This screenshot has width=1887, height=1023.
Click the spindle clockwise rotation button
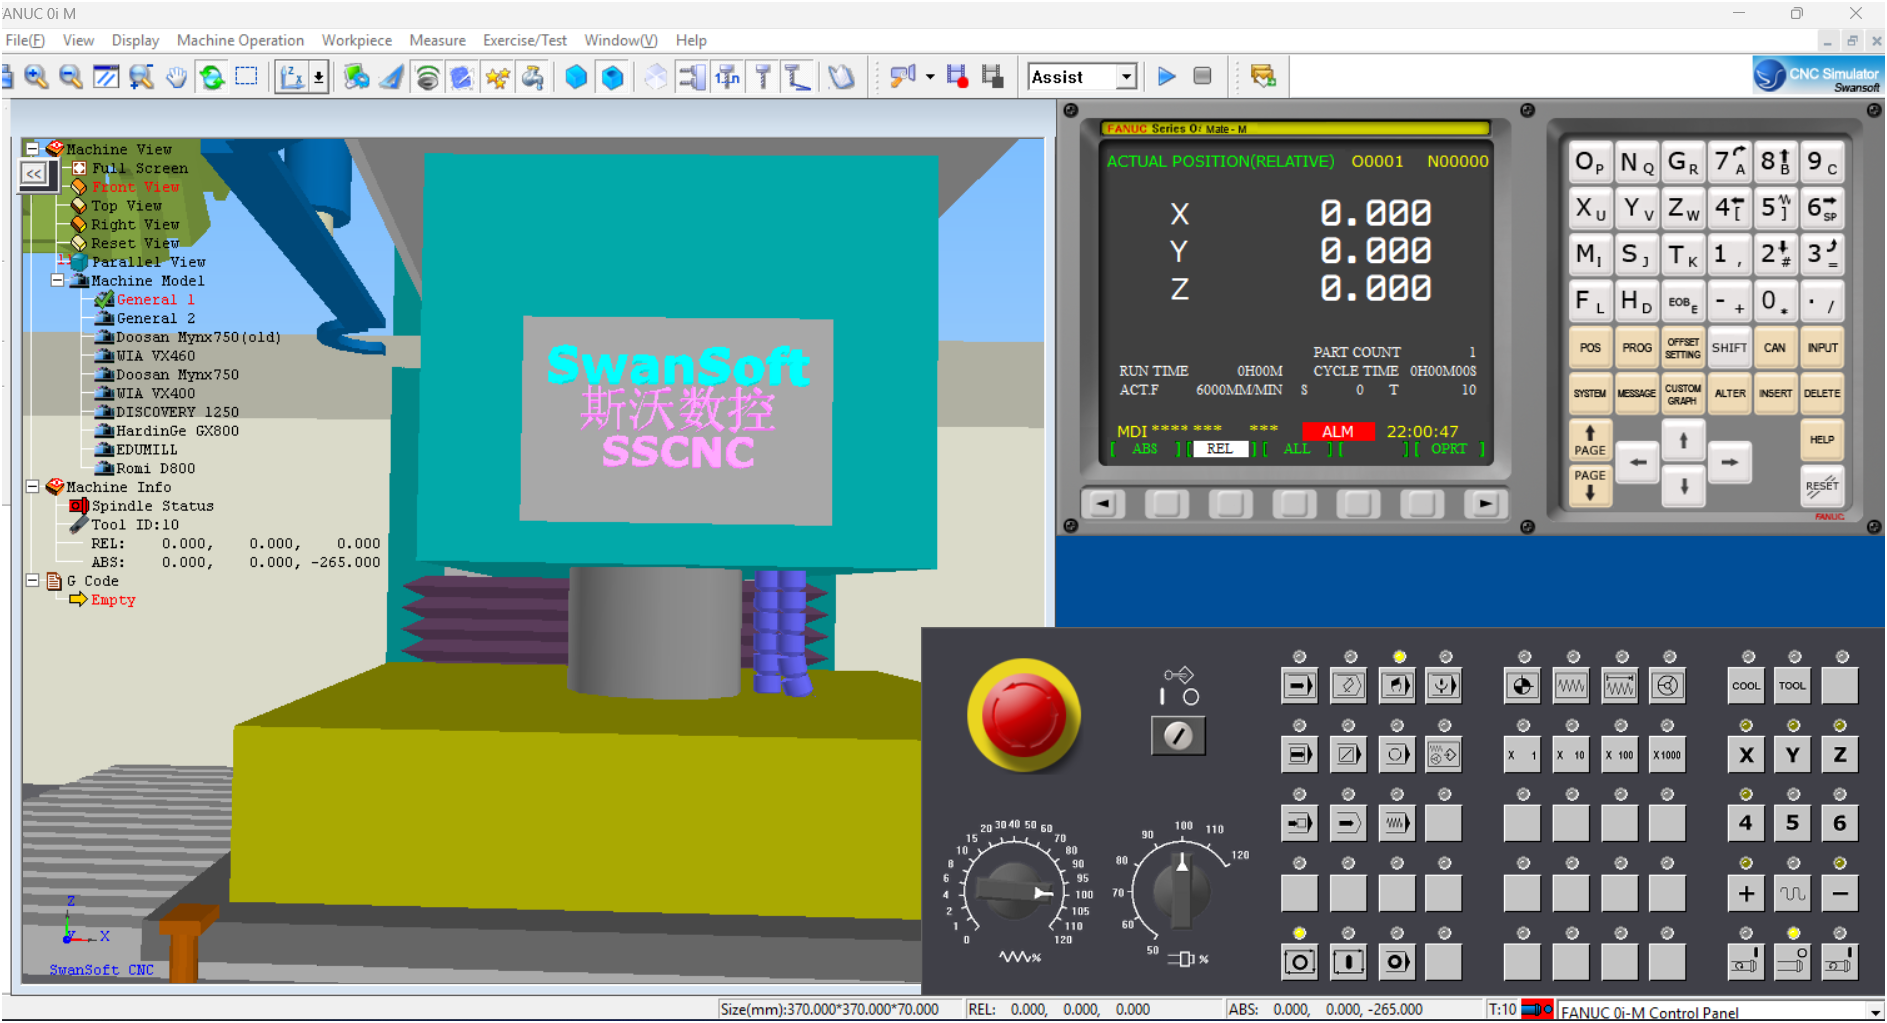pos(1745,962)
